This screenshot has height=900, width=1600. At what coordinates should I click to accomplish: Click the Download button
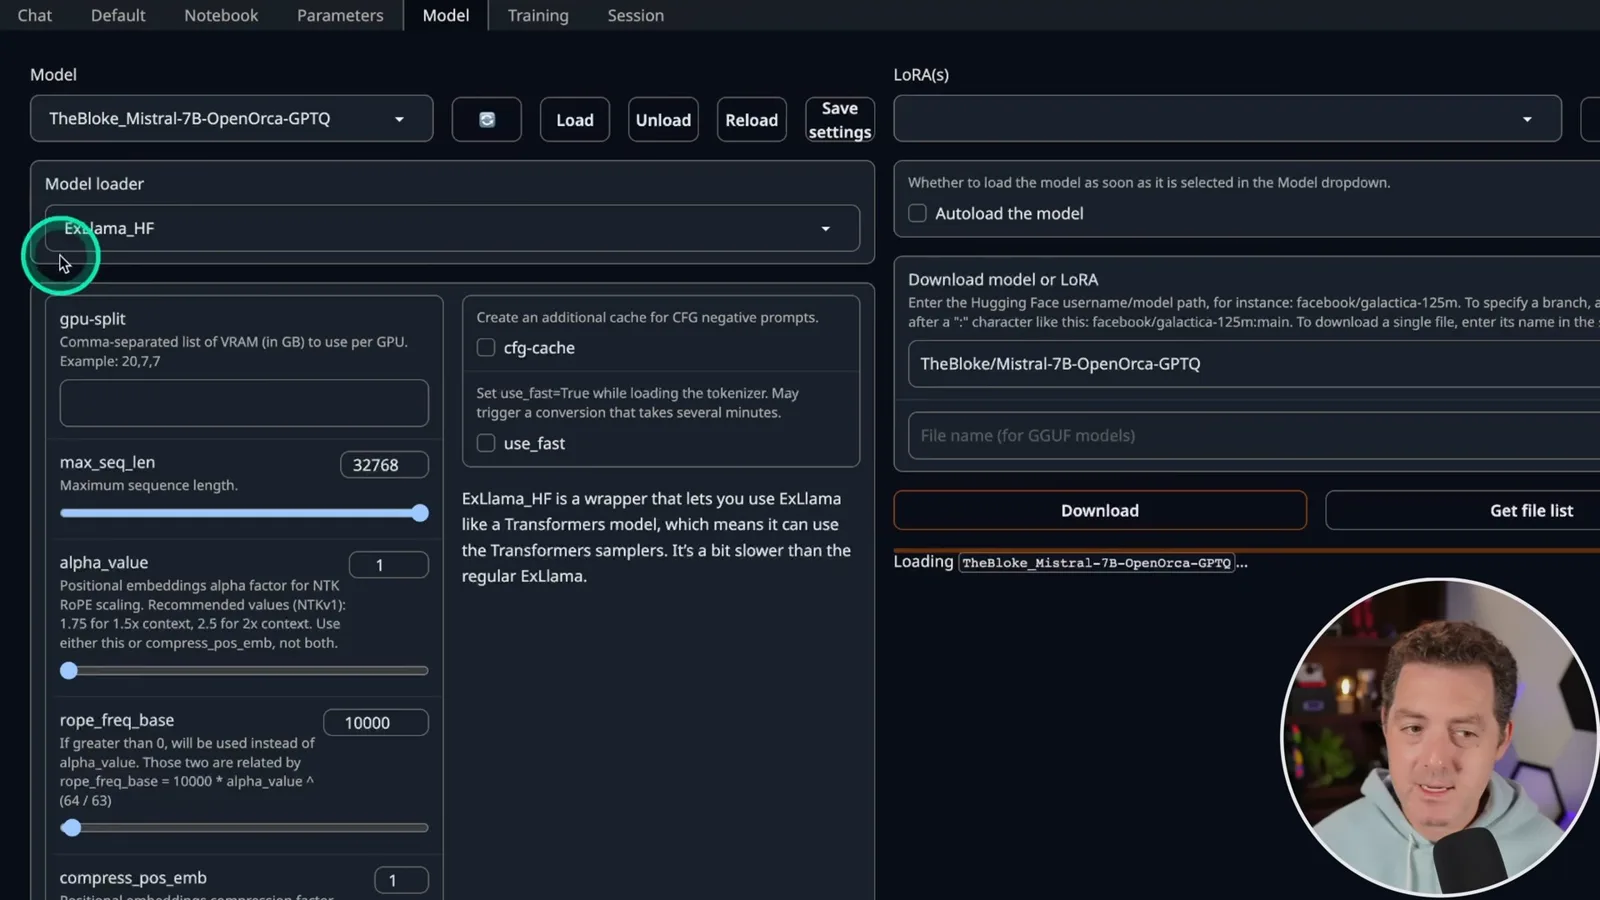coord(1100,510)
